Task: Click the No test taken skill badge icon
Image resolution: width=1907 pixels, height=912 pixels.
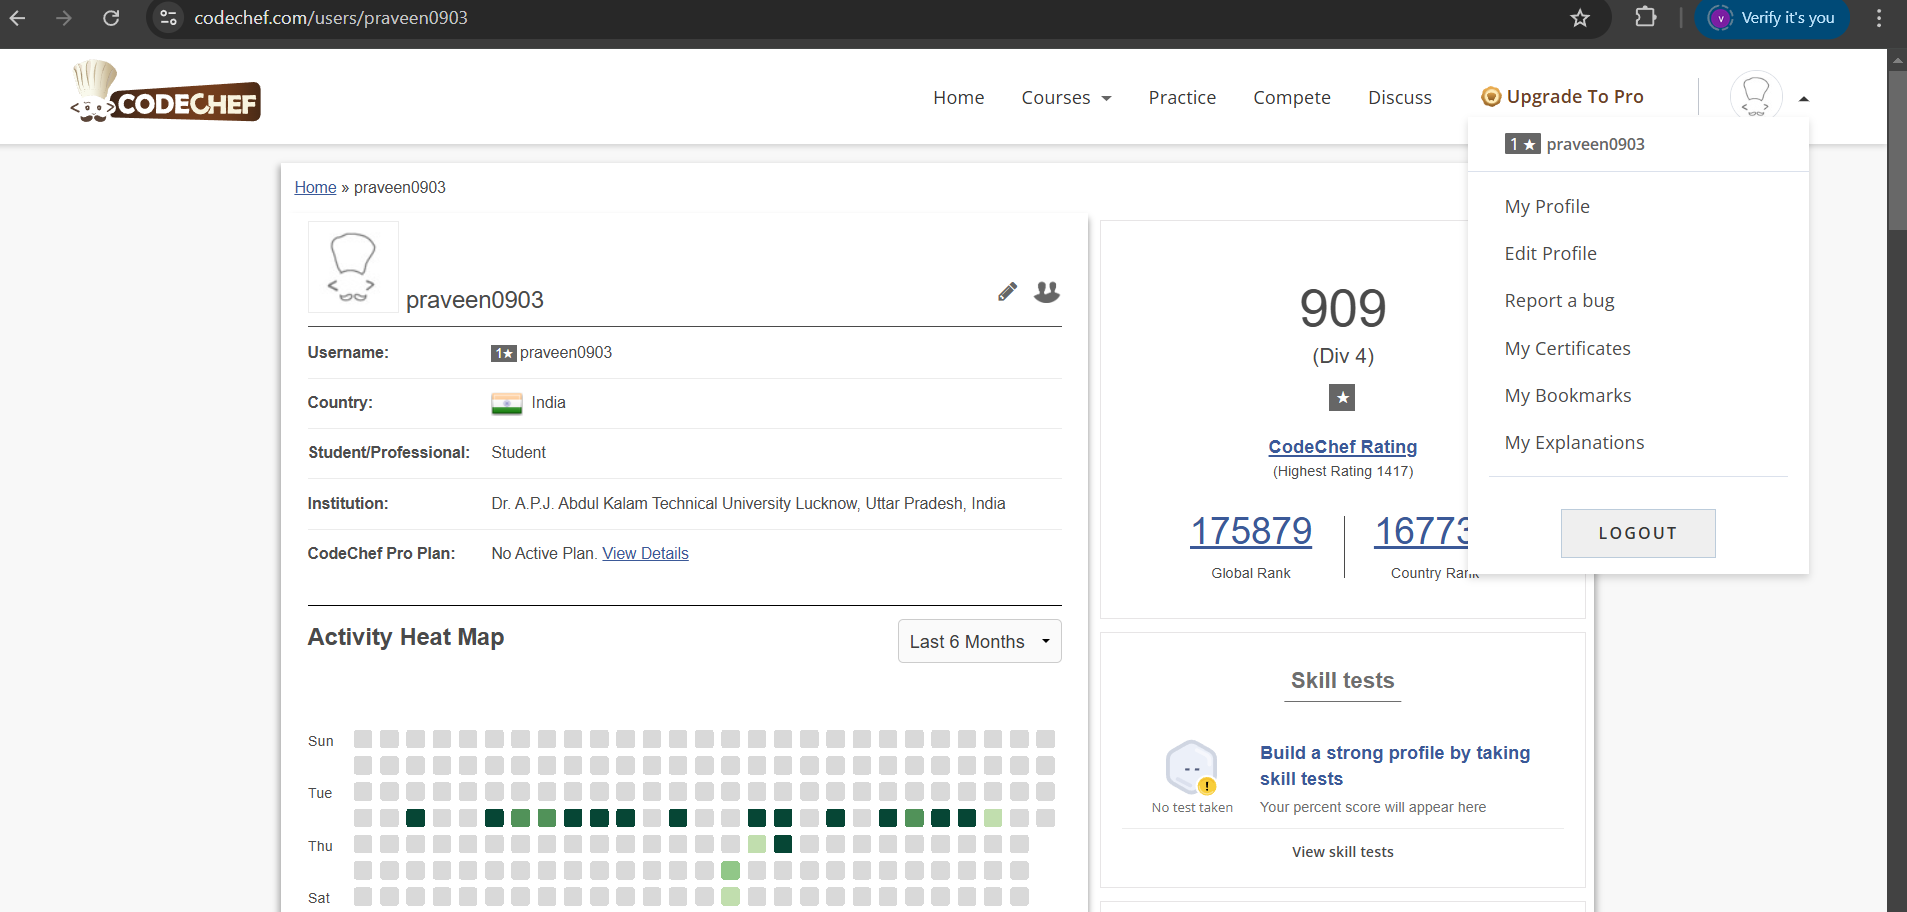Action: (x=1192, y=767)
